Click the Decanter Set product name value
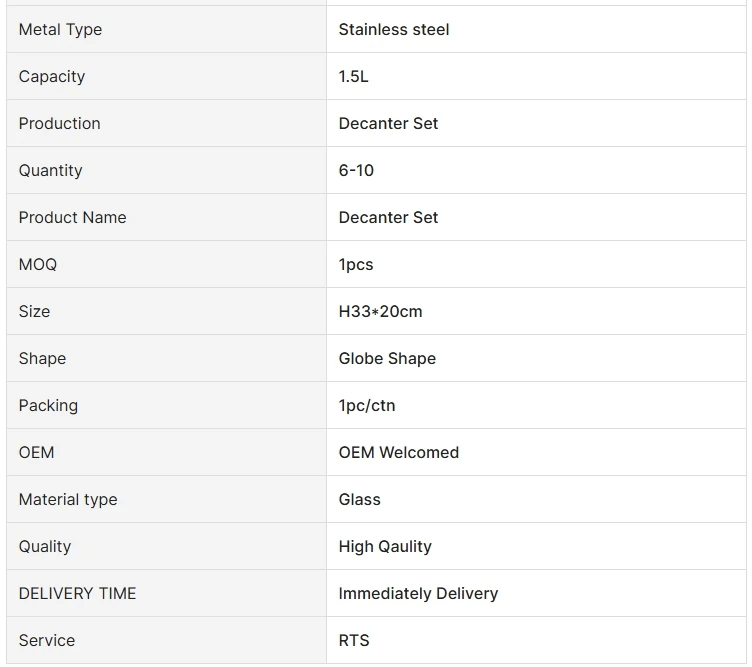This screenshot has height=667, width=752. pos(388,218)
